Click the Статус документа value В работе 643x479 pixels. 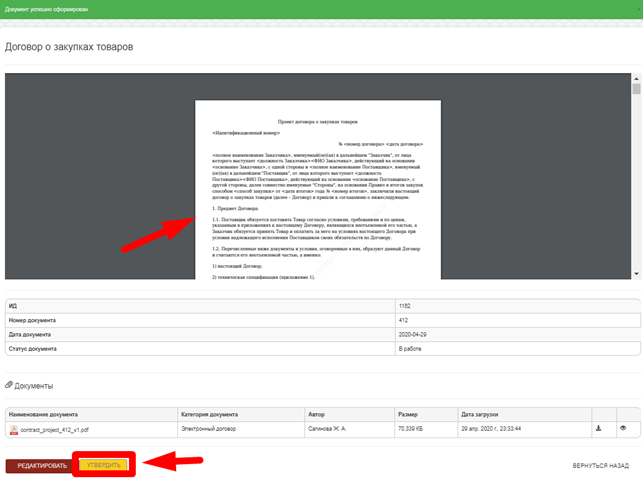coord(411,349)
